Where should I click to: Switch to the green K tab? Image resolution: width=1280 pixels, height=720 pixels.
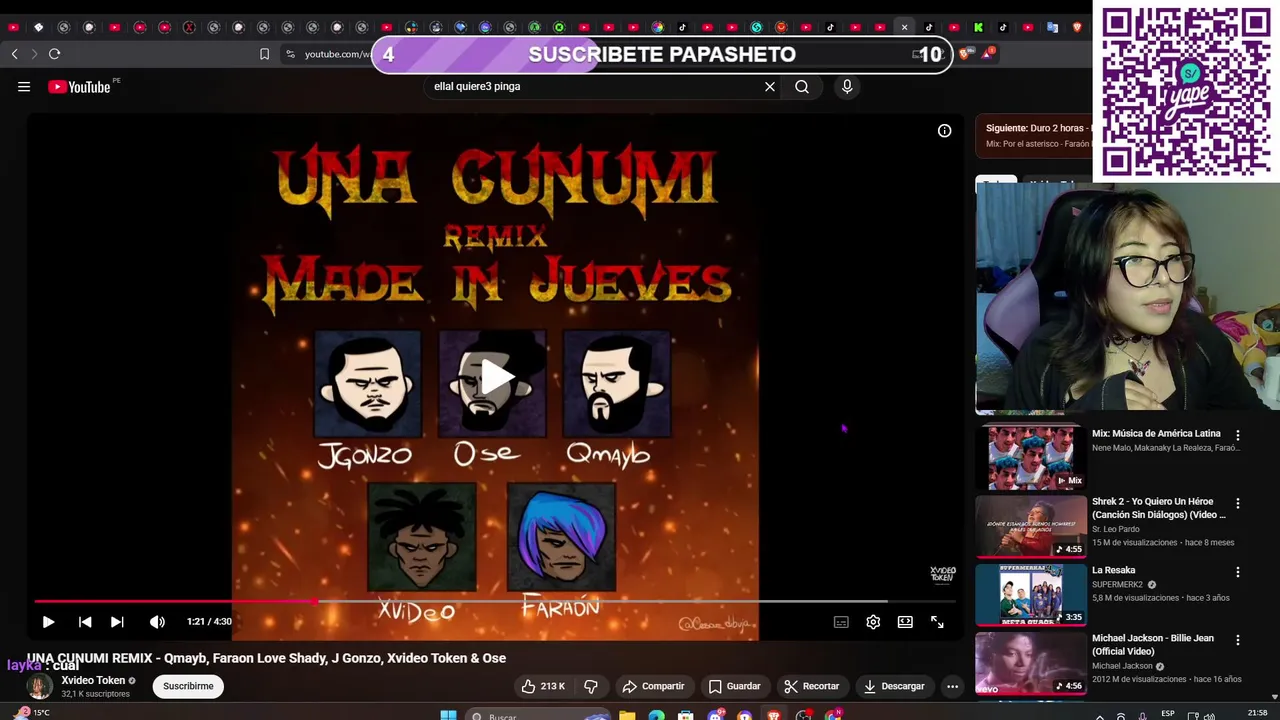coord(978,27)
